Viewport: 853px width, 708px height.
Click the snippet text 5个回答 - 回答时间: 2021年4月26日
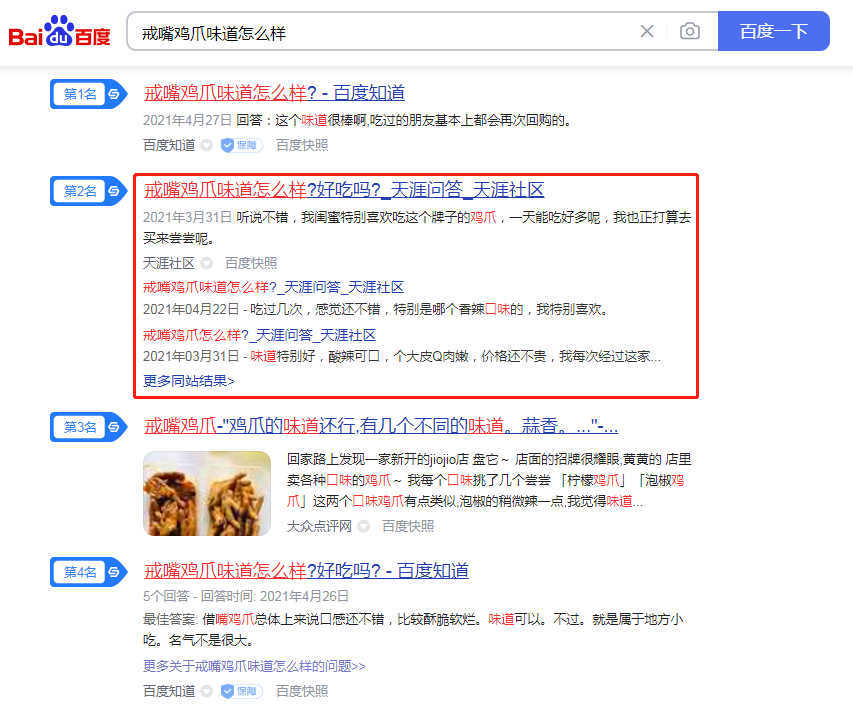coord(246,596)
